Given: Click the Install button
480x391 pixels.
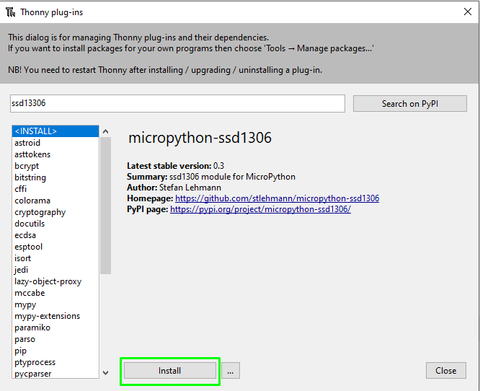Looking at the screenshot, I should (x=170, y=371).
